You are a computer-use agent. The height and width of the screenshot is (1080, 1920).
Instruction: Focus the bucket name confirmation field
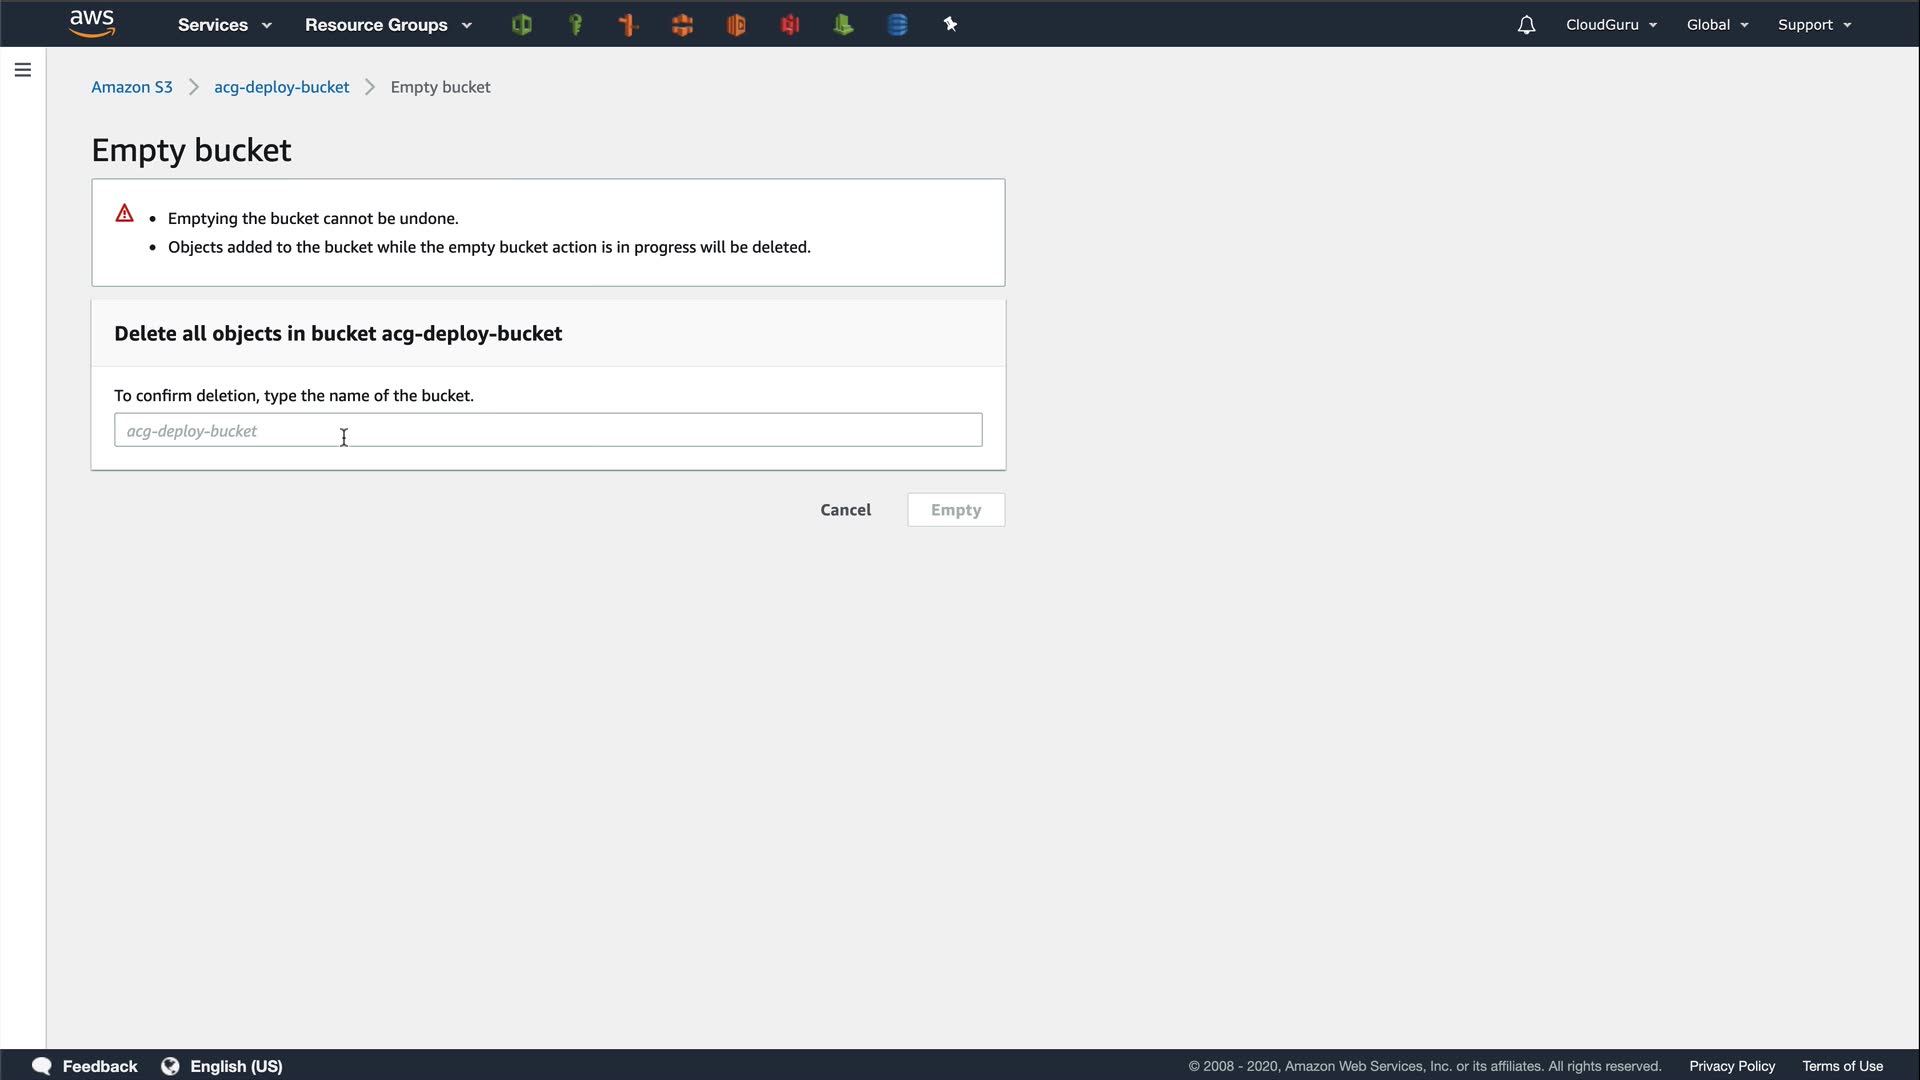click(x=548, y=430)
